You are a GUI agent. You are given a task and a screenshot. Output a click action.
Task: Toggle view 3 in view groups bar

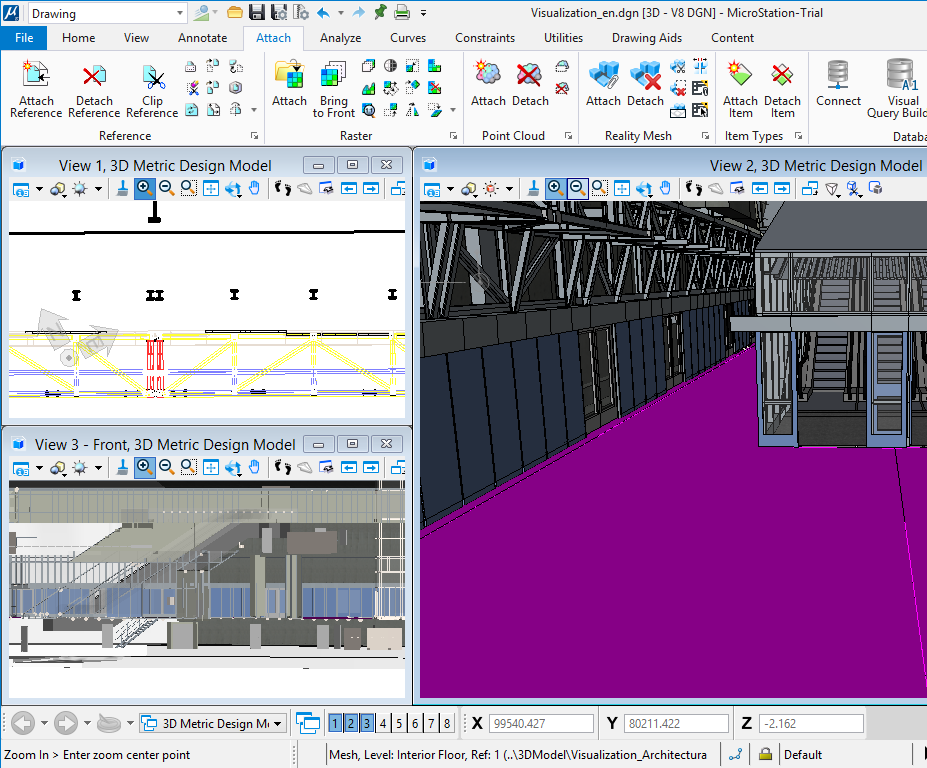(367, 723)
